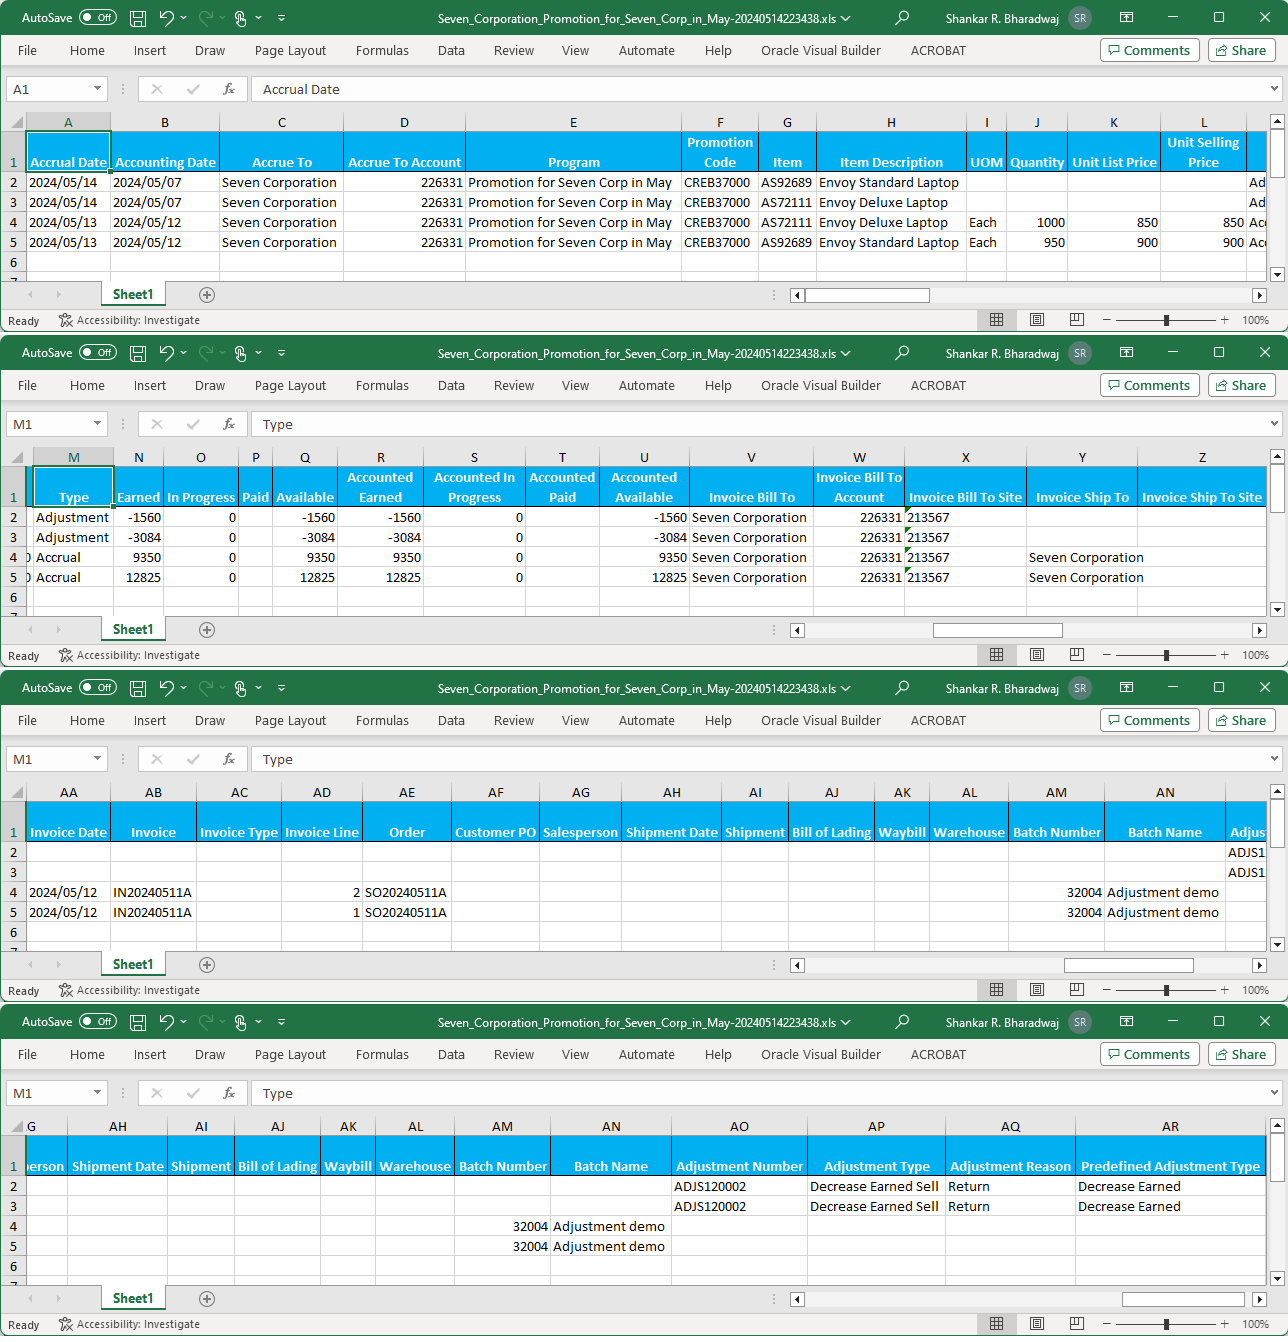
Task: Click Undo icon in window showing columns AH–AR
Action: [x=166, y=1022]
